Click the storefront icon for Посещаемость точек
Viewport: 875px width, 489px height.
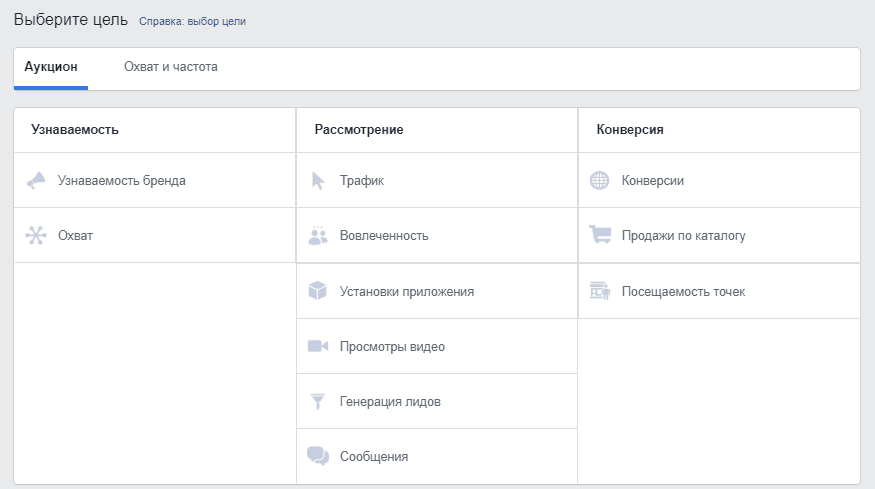[600, 291]
